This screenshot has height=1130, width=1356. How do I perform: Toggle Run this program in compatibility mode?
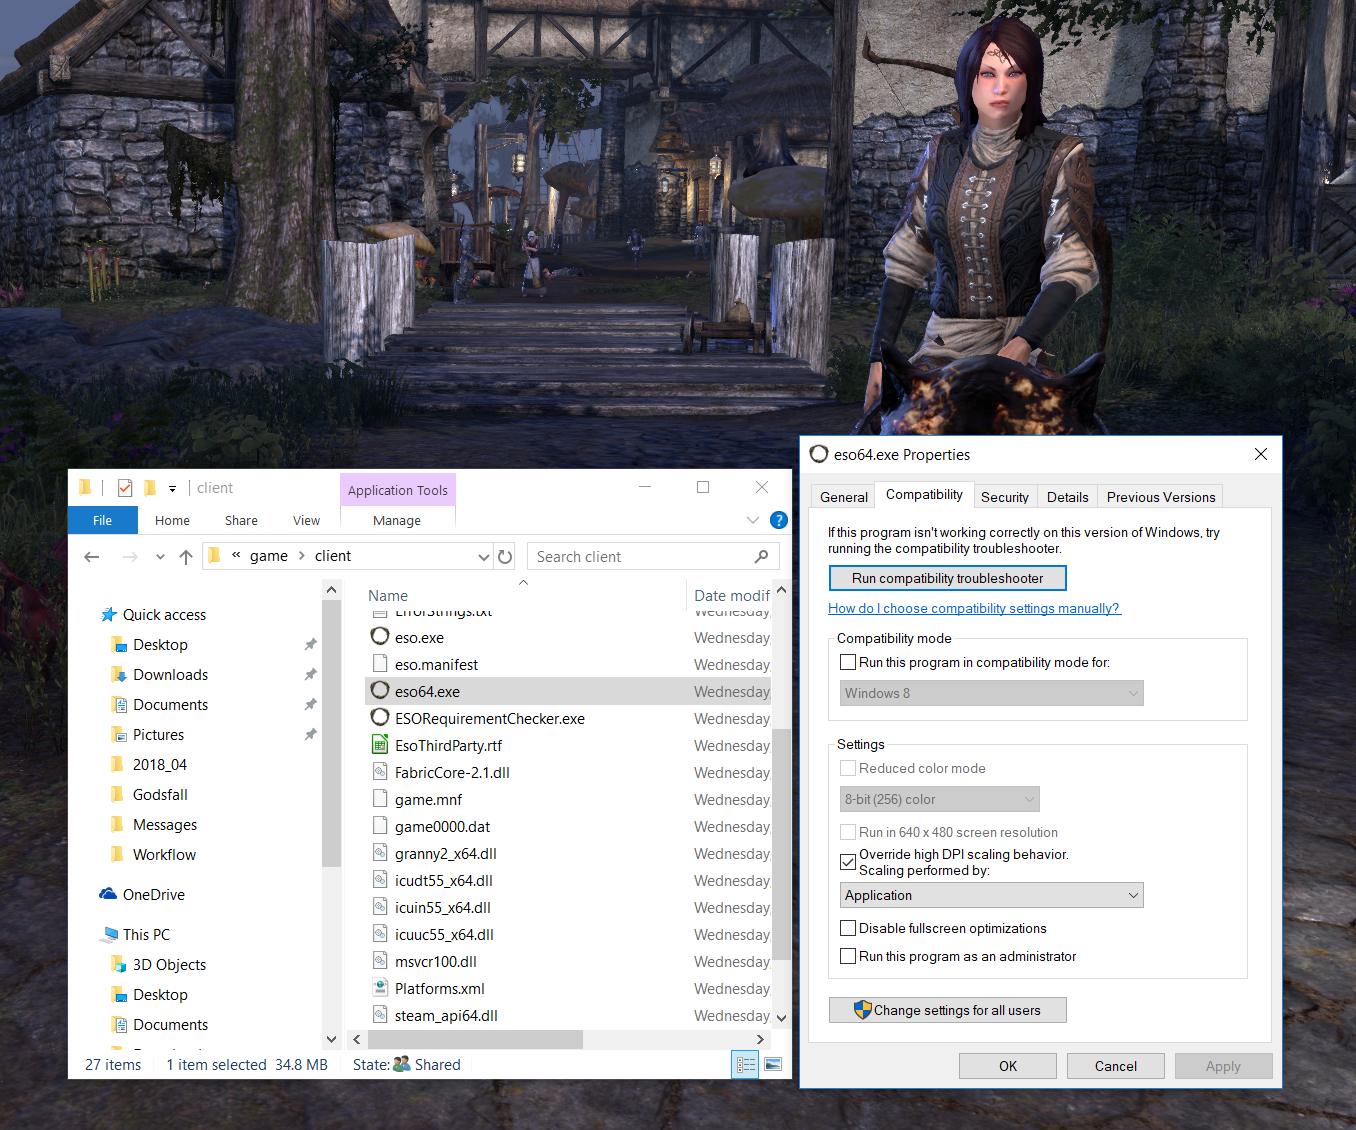(x=848, y=663)
